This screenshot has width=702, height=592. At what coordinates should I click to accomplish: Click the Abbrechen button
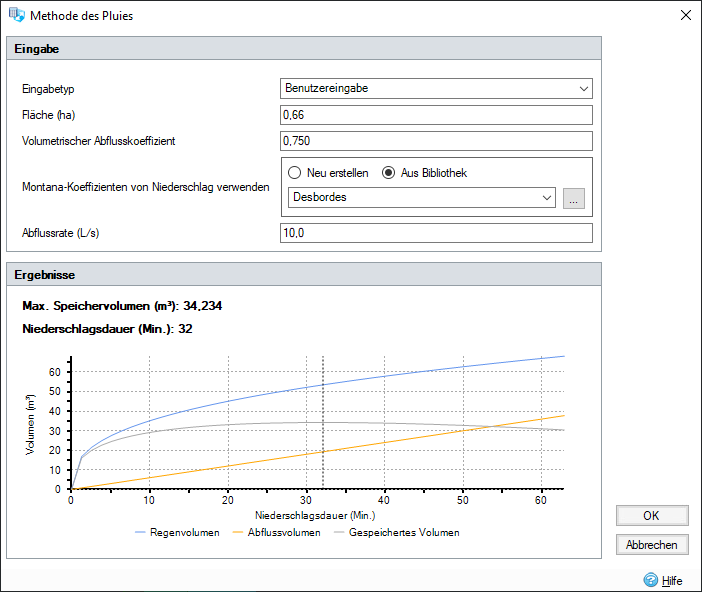click(x=652, y=545)
